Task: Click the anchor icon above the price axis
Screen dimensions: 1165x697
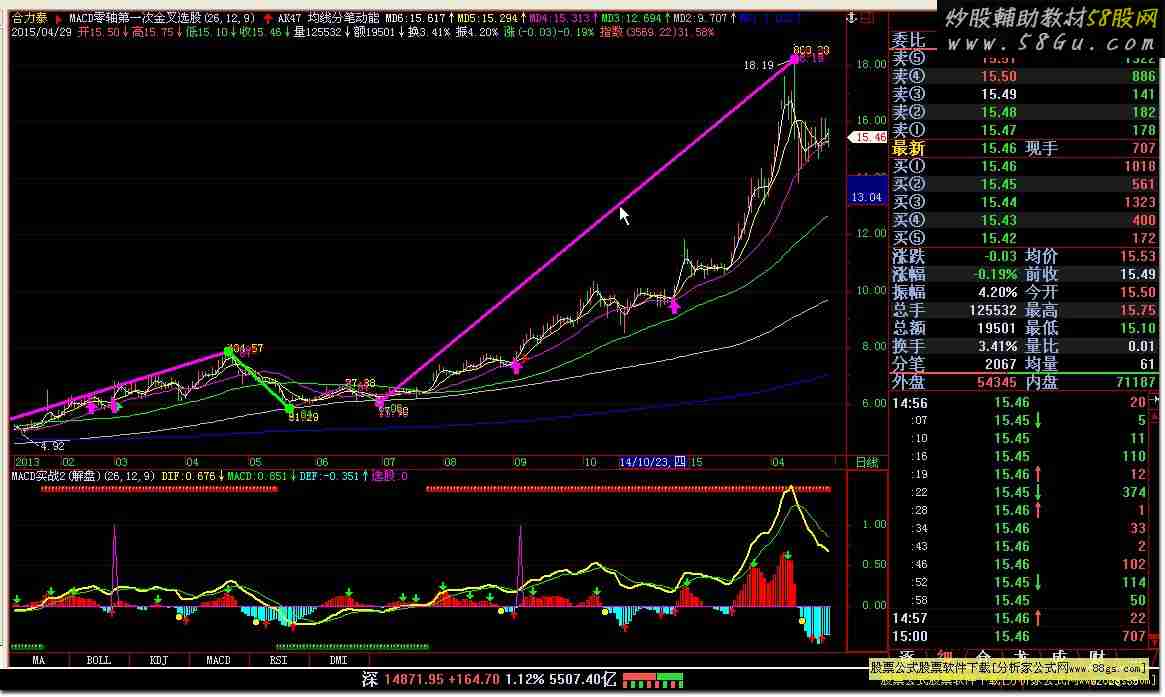Action: pos(851,17)
